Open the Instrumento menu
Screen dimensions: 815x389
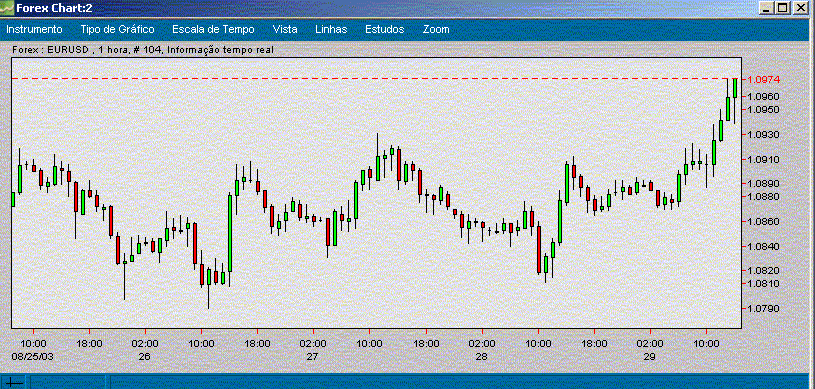pos(34,29)
